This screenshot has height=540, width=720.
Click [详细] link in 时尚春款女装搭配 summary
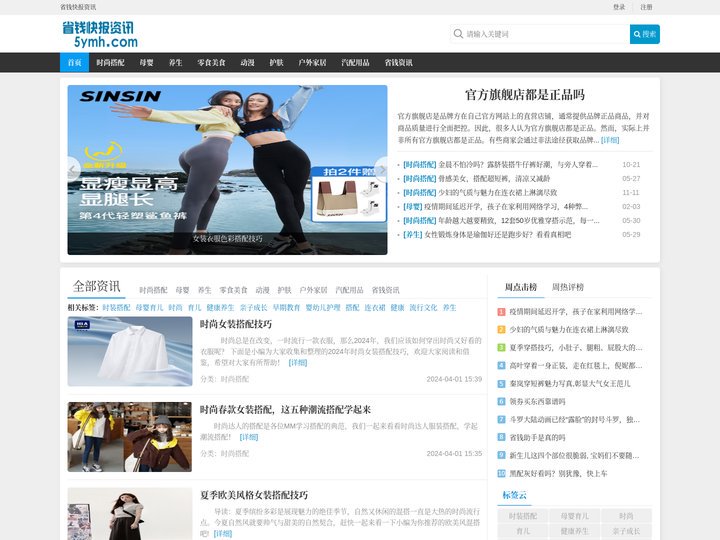(249, 437)
